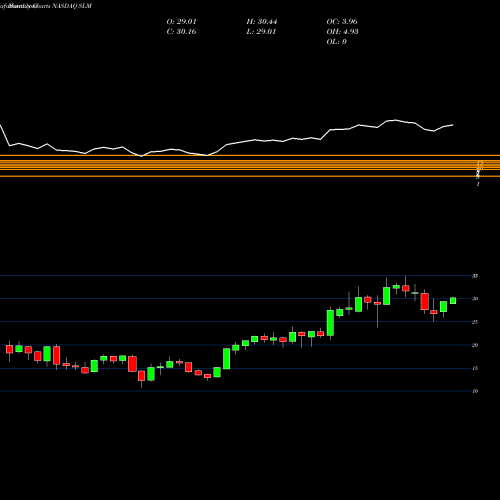Click the NASDAQ SLM chart title

(71, 6)
